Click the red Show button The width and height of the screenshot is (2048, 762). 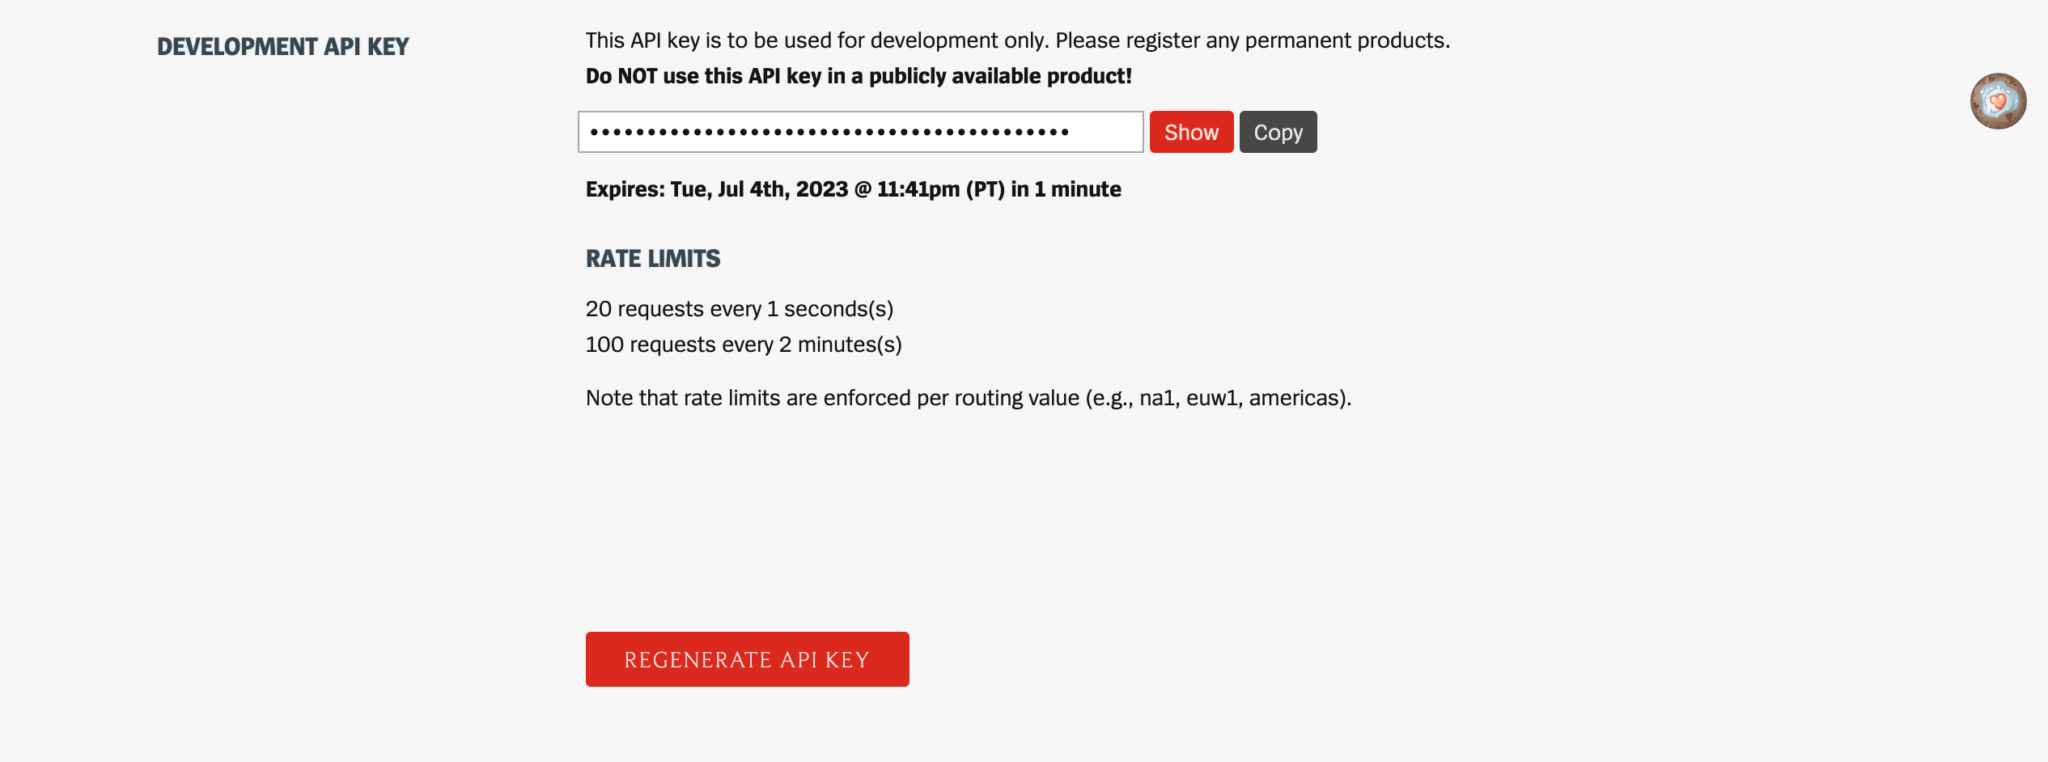1191,132
